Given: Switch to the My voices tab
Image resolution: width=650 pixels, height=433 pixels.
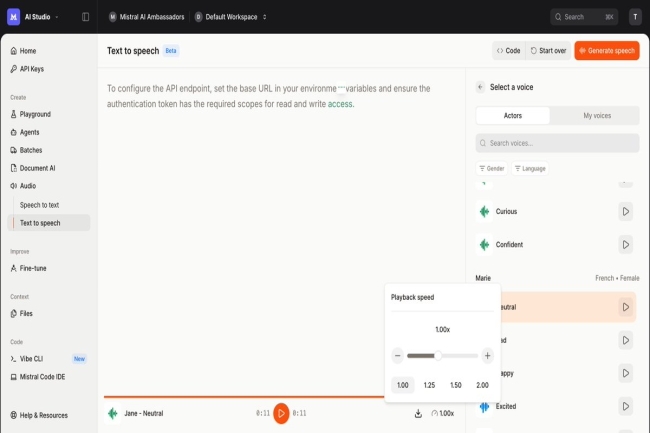Looking at the screenshot, I should [x=597, y=115].
